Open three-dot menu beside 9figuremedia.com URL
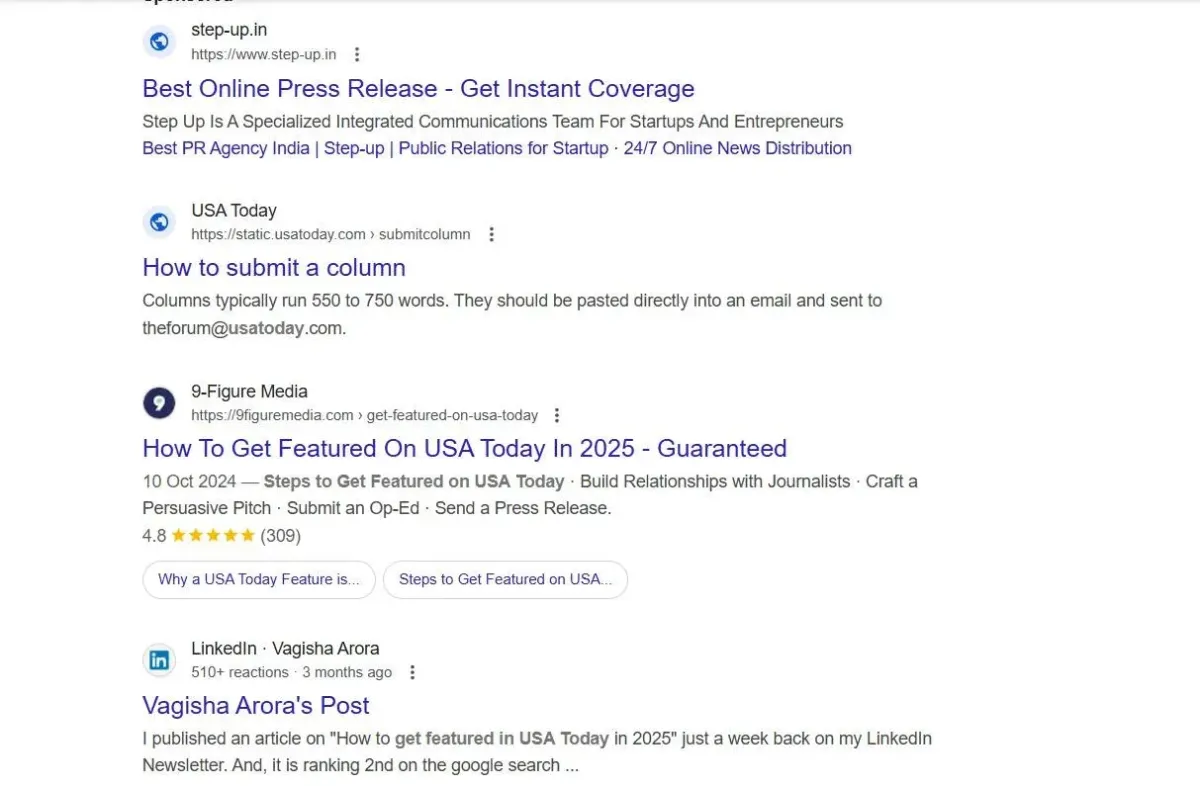This screenshot has height=786, width=1200. pos(558,415)
